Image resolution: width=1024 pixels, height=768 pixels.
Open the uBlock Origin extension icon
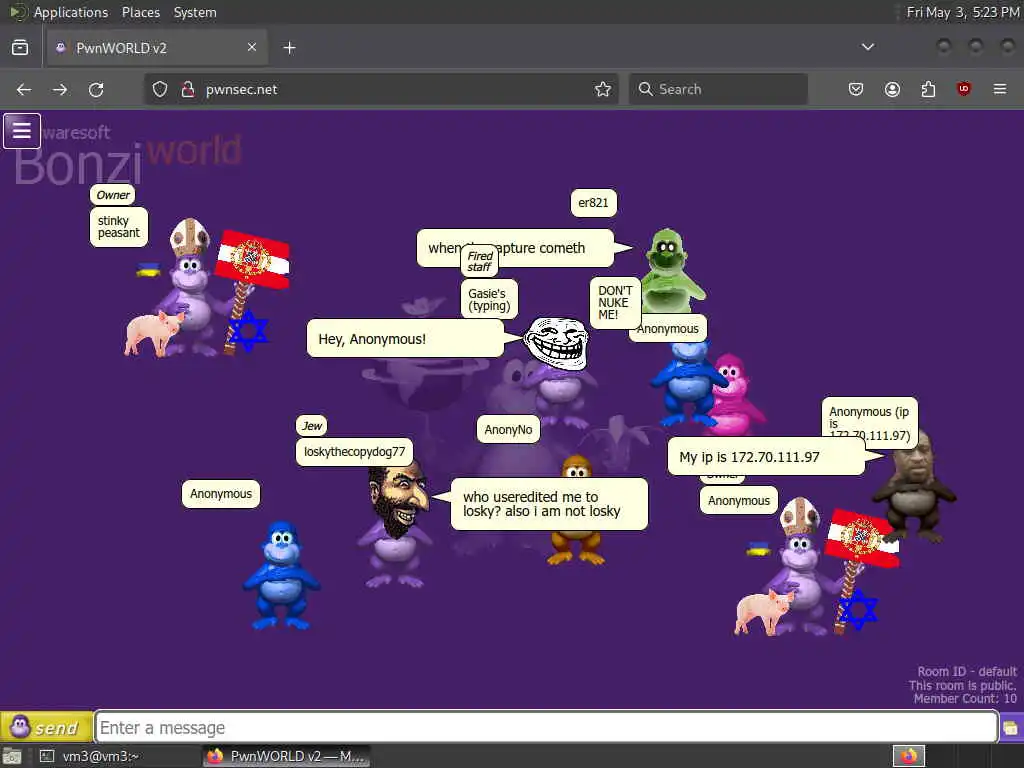(963, 89)
